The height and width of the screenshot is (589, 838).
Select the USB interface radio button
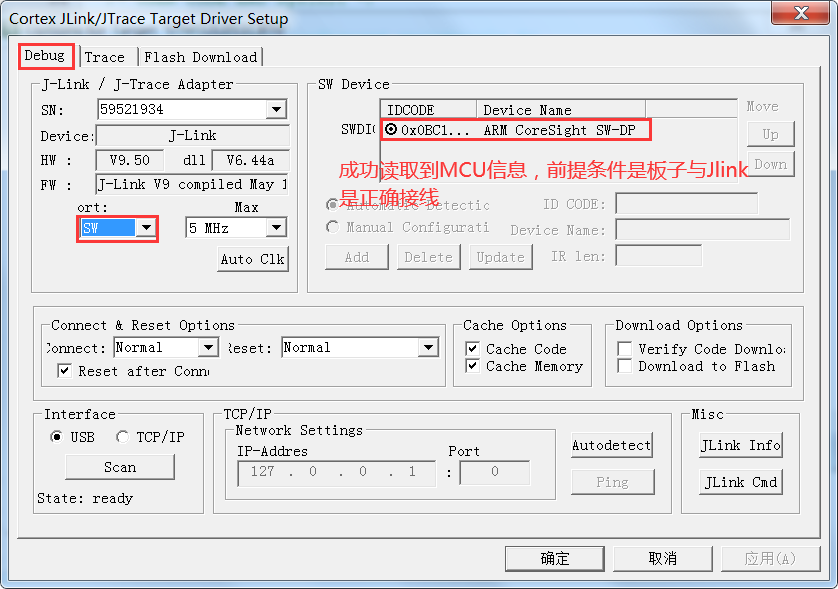[x=56, y=437]
